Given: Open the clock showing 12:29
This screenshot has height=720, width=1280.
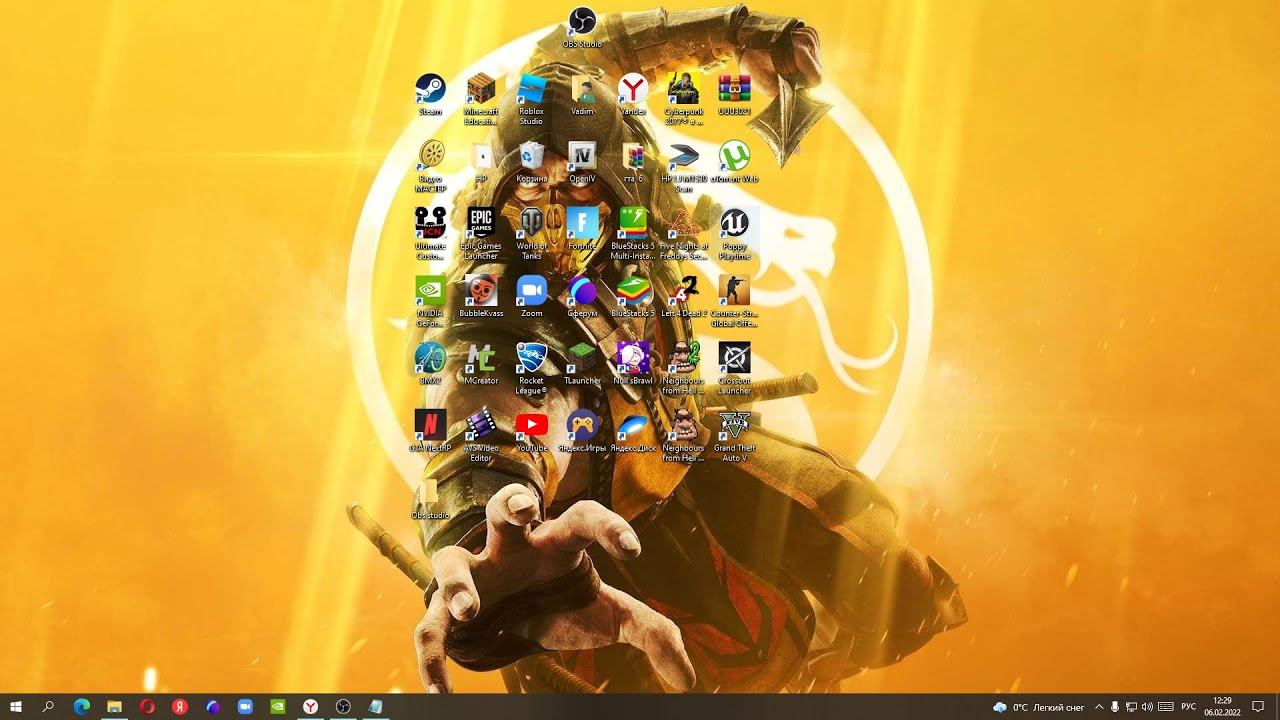Looking at the screenshot, I should (x=1222, y=706).
